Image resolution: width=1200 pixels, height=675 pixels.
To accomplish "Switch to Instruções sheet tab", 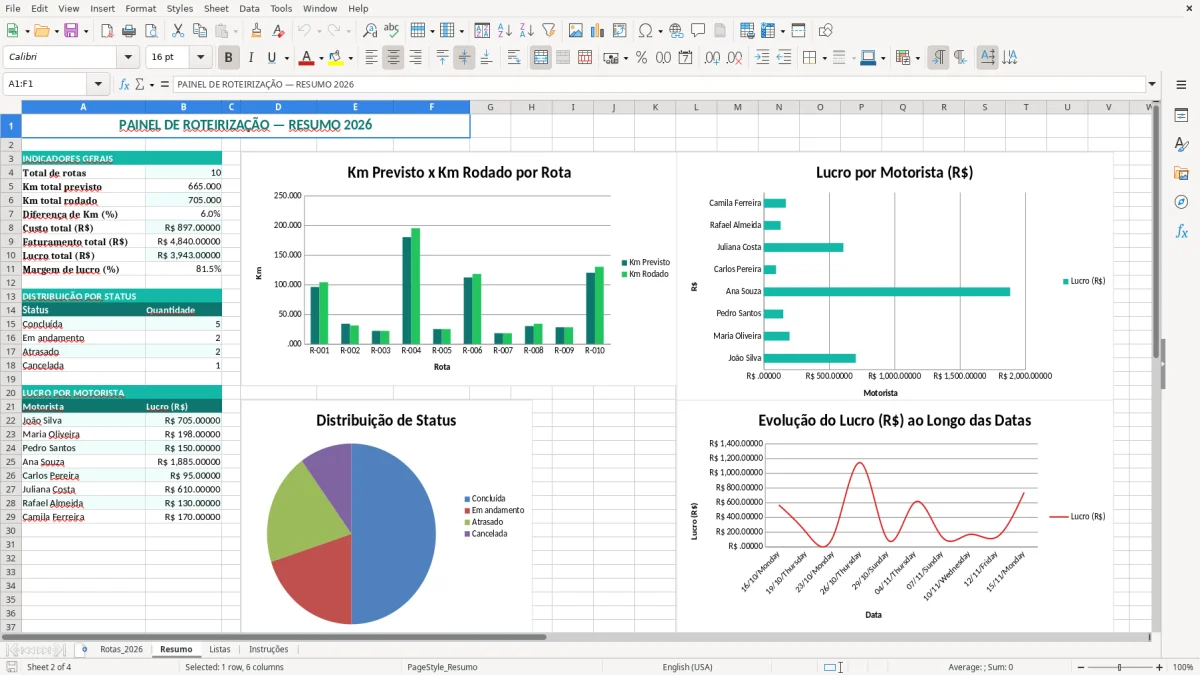I will pyautogui.click(x=269, y=649).
